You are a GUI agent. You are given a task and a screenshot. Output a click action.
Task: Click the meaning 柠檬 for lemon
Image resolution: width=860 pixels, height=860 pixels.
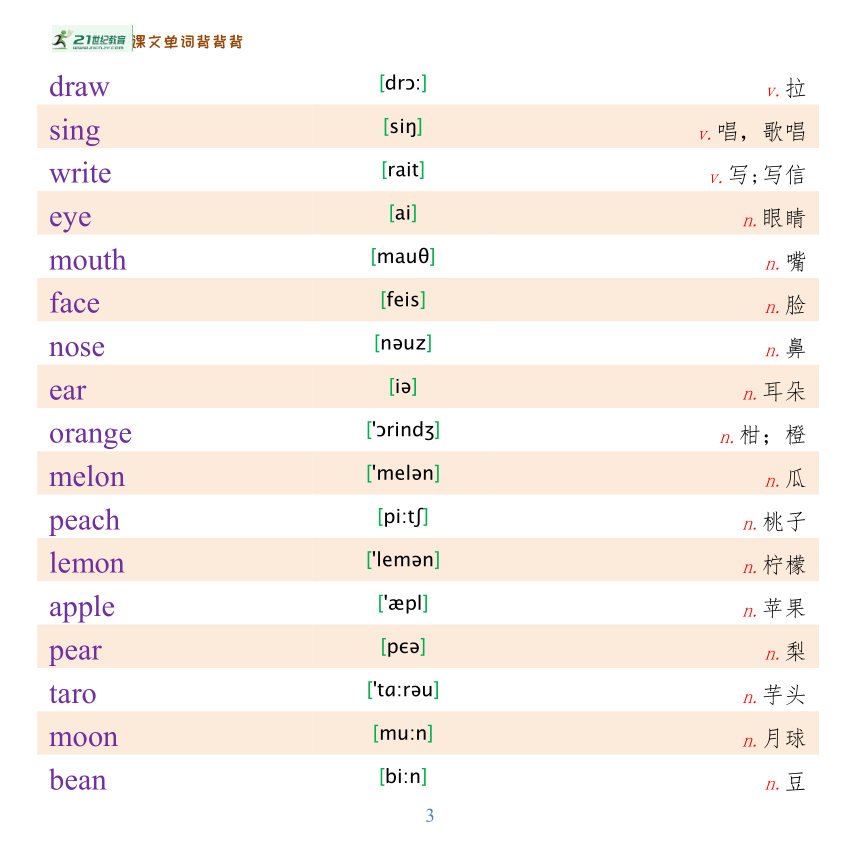click(784, 565)
